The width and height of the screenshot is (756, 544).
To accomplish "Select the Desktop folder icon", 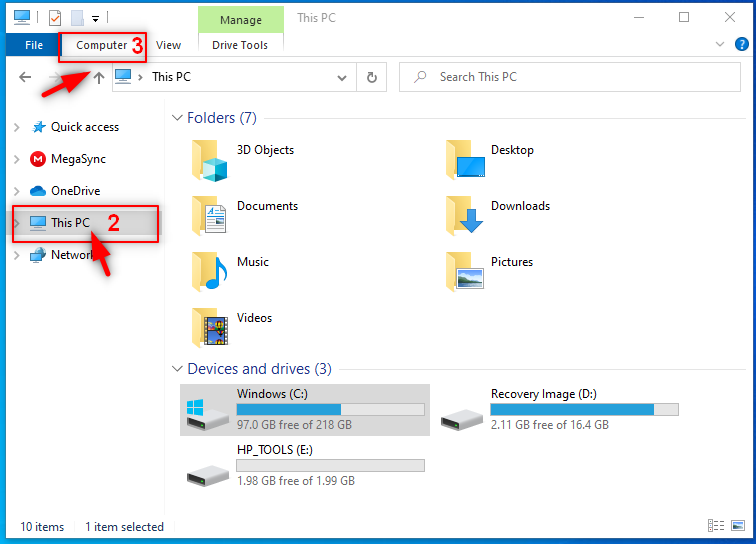I will pyautogui.click(x=465, y=159).
